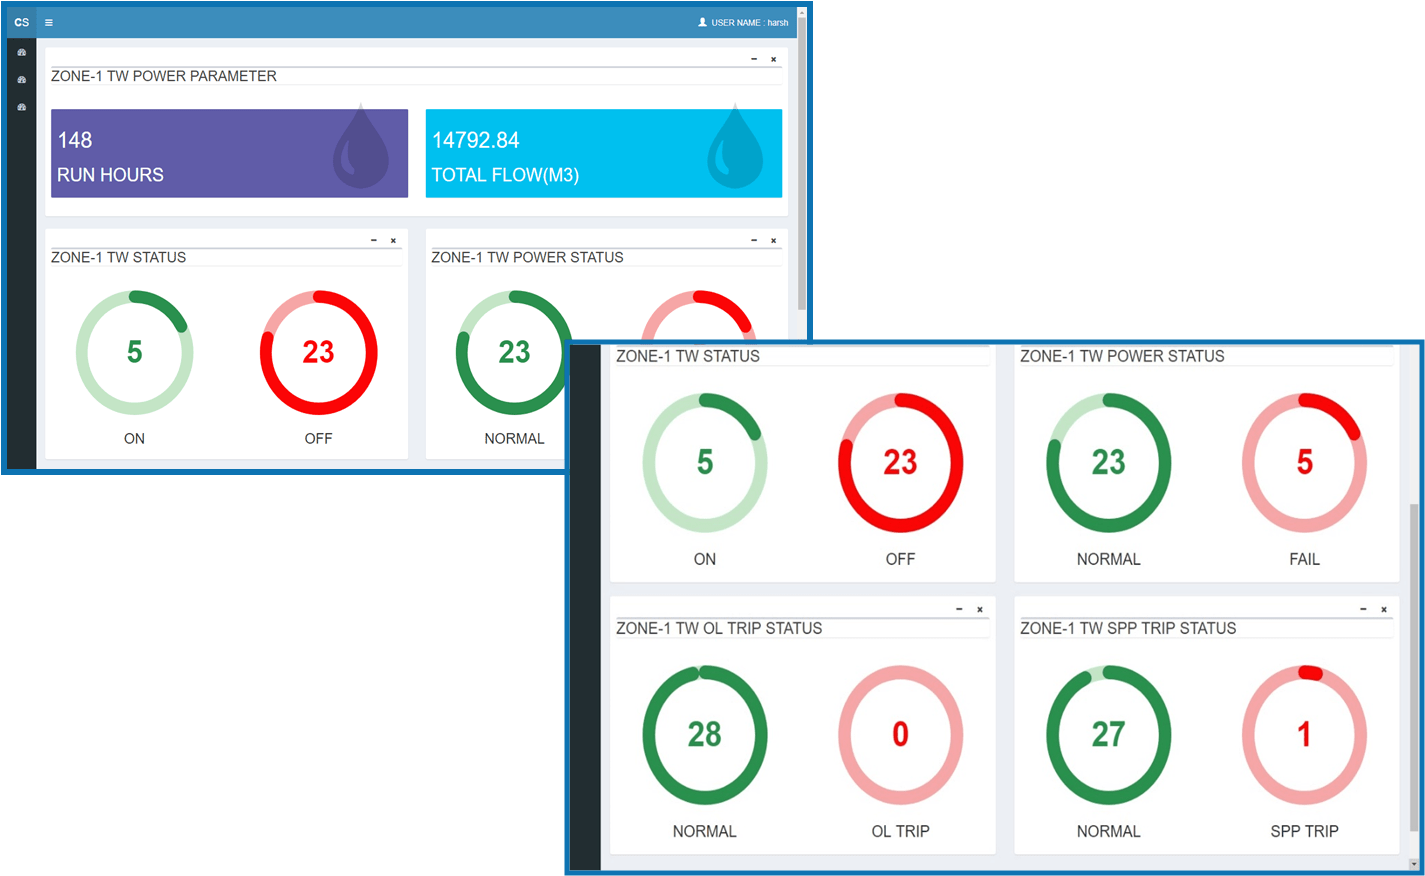Click the CS logo in header
1425x876 pixels.
(x=22, y=22)
